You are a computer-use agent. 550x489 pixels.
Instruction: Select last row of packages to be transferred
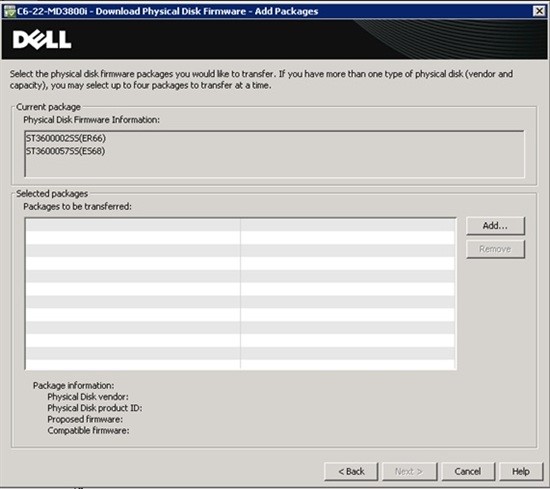tap(241, 364)
